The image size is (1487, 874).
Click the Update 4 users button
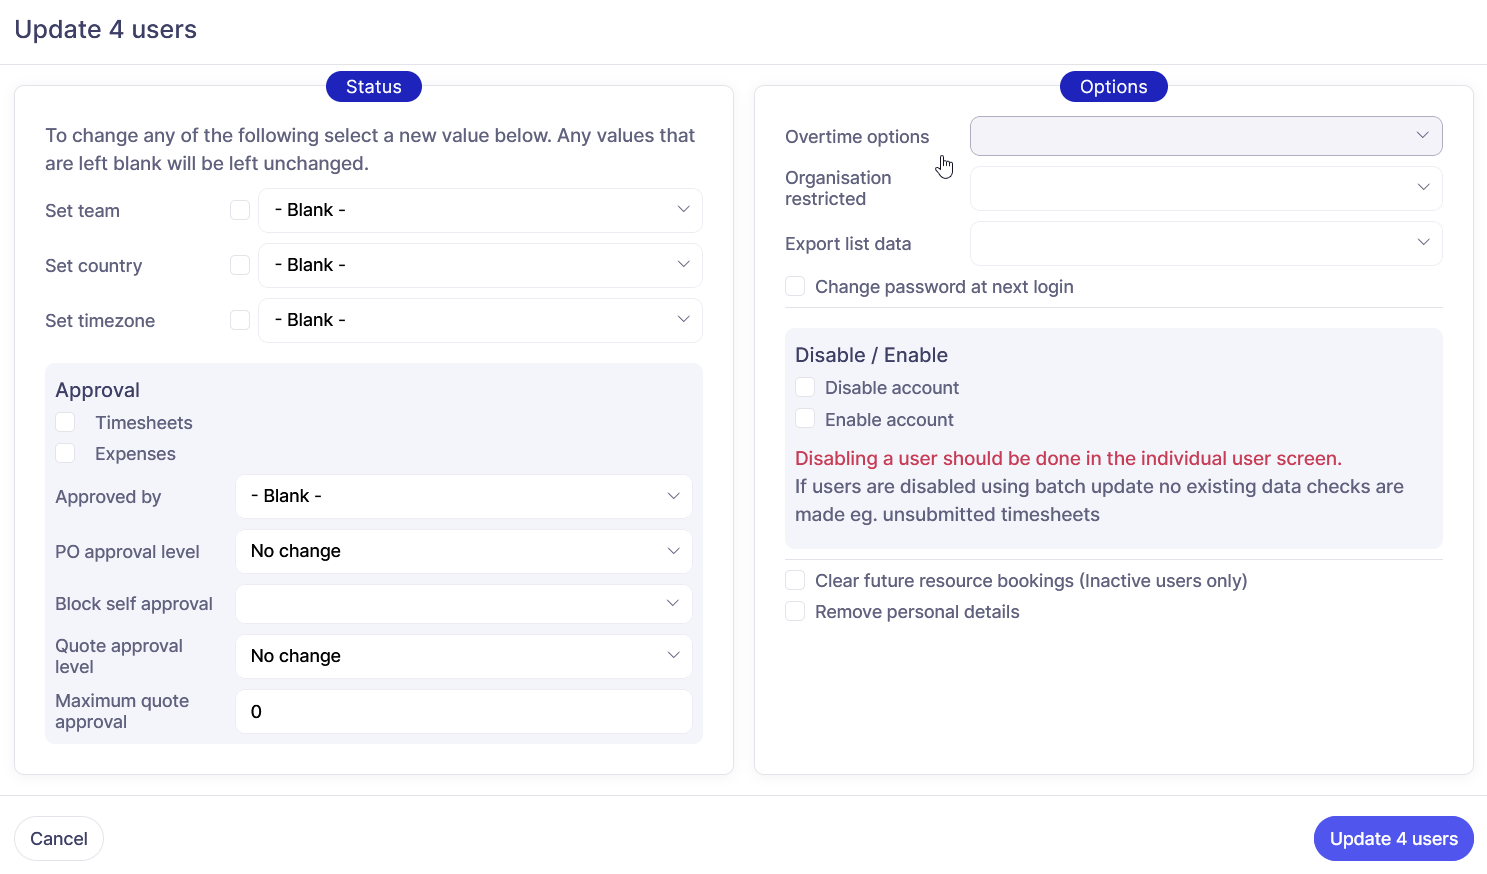(x=1393, y=839)
